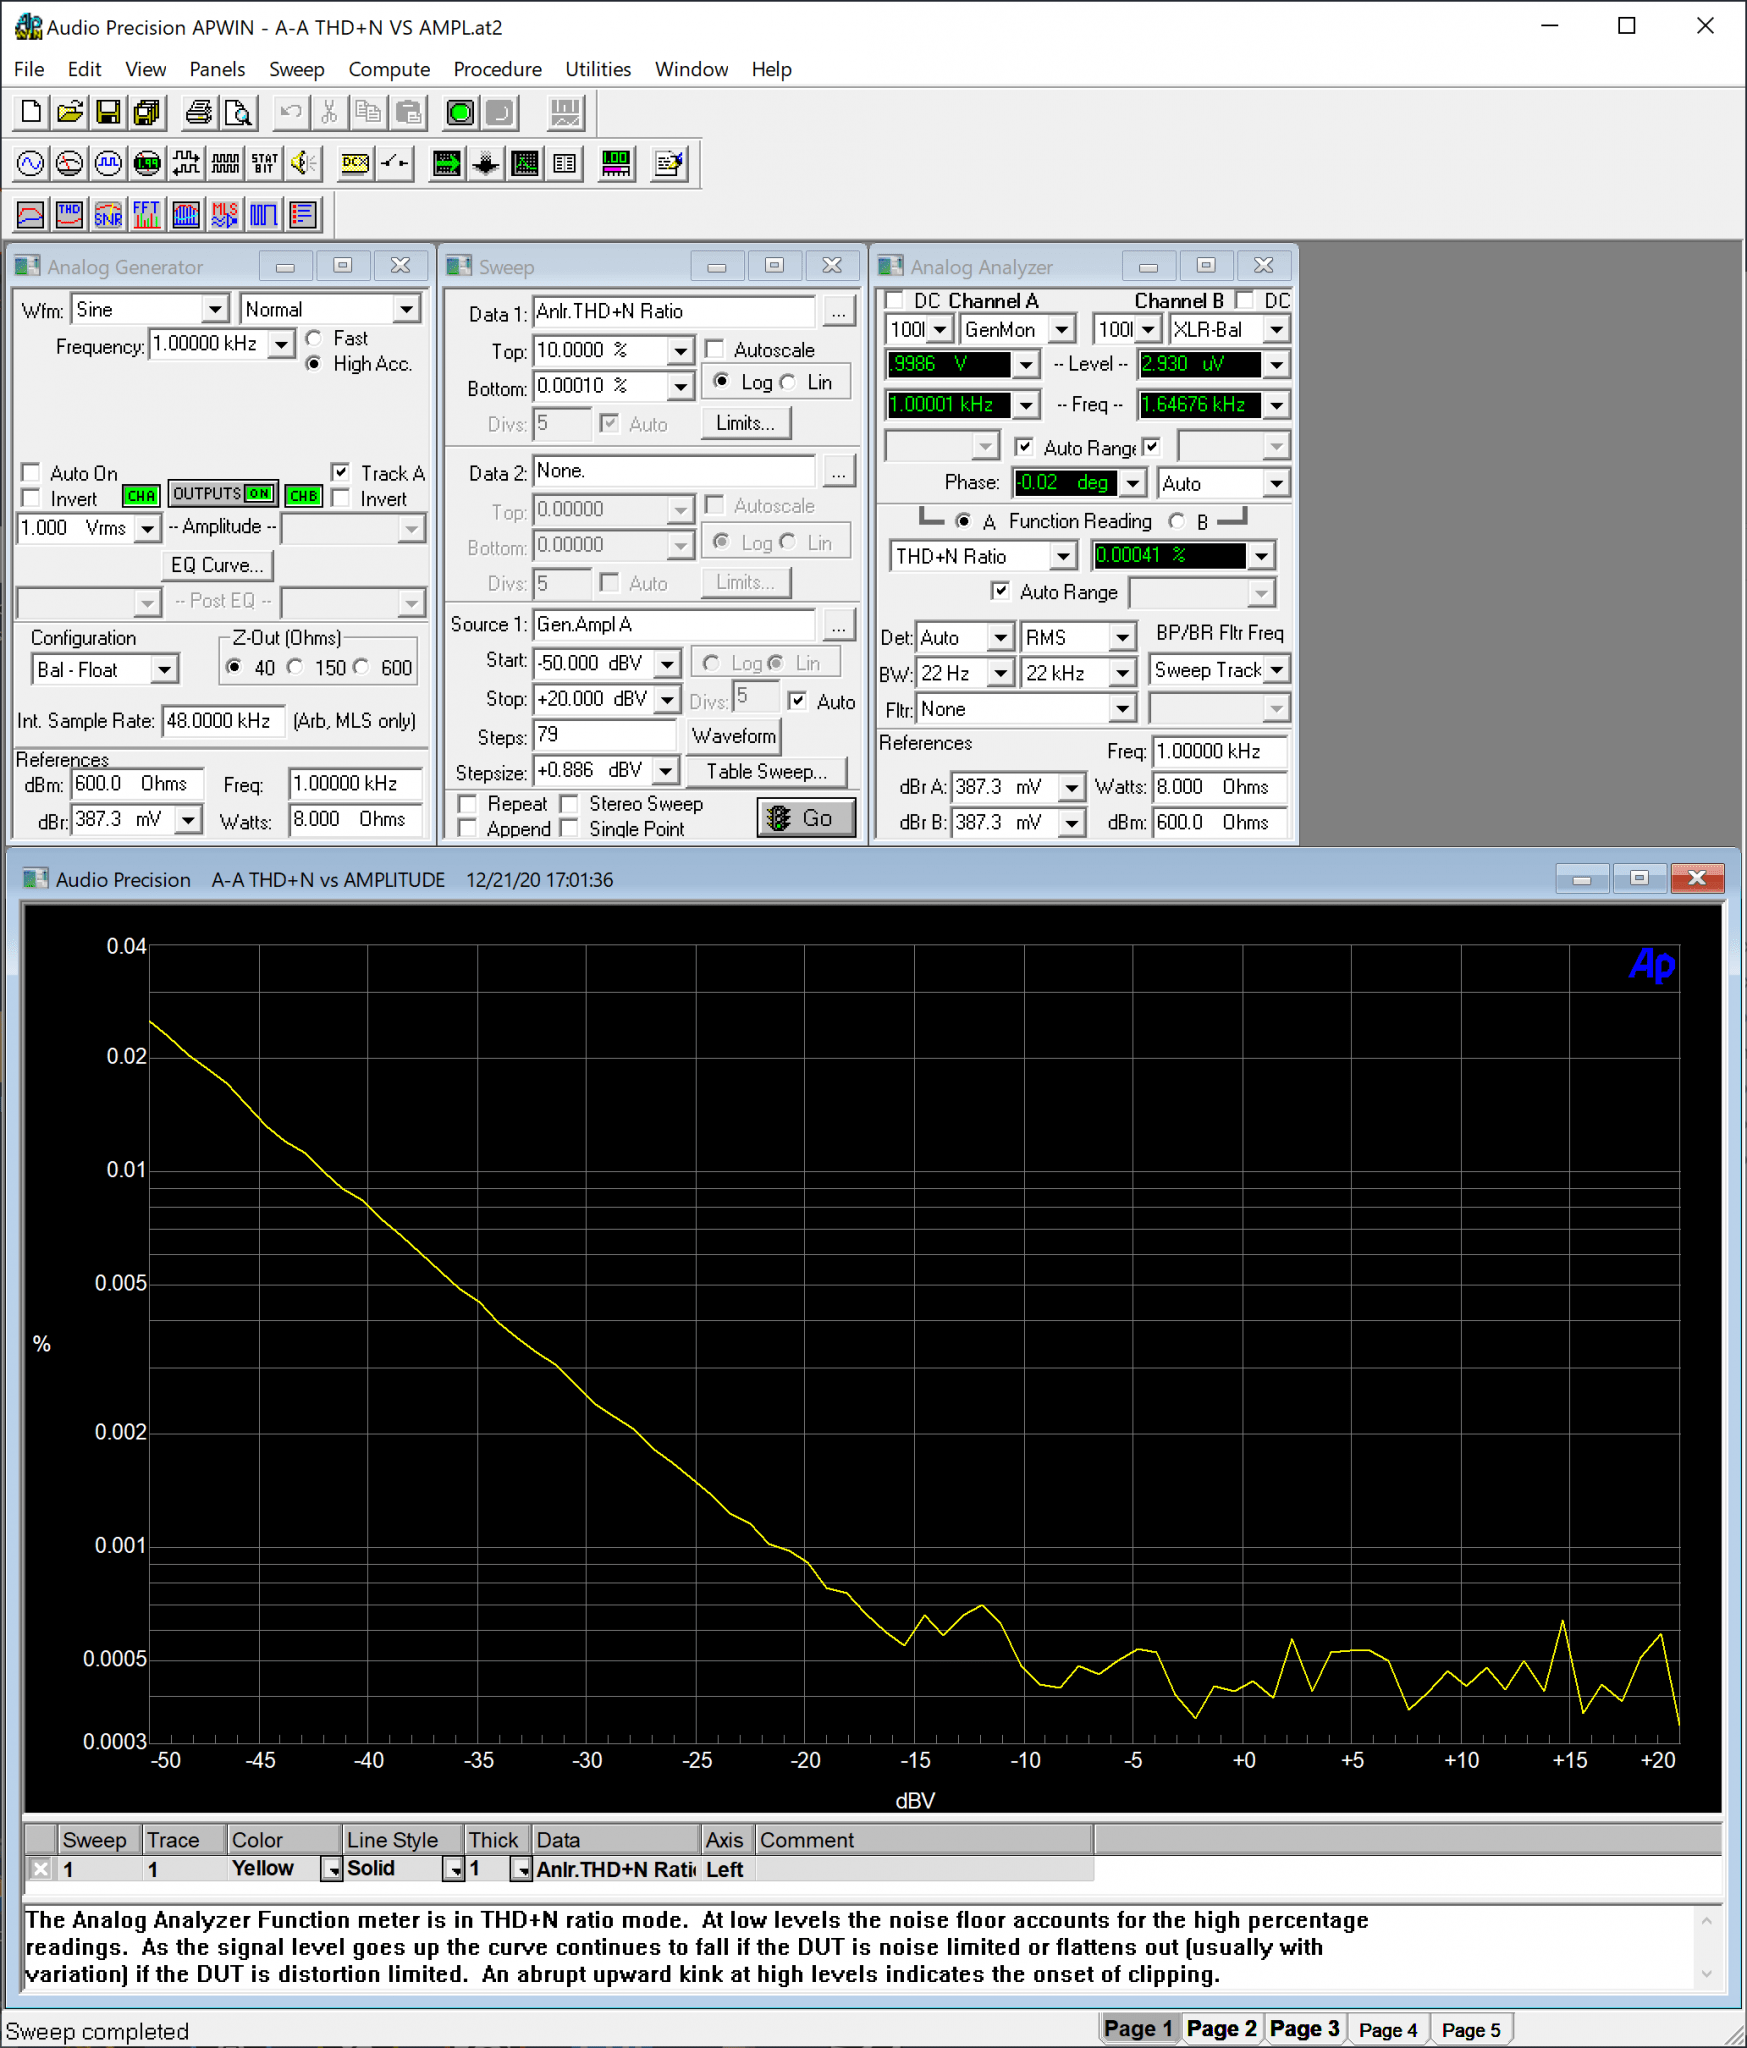Enable the Auto On checkbox in Generator
Image resolution: width=1747 pixels, height=2048 pixels.
coord(31,473)
